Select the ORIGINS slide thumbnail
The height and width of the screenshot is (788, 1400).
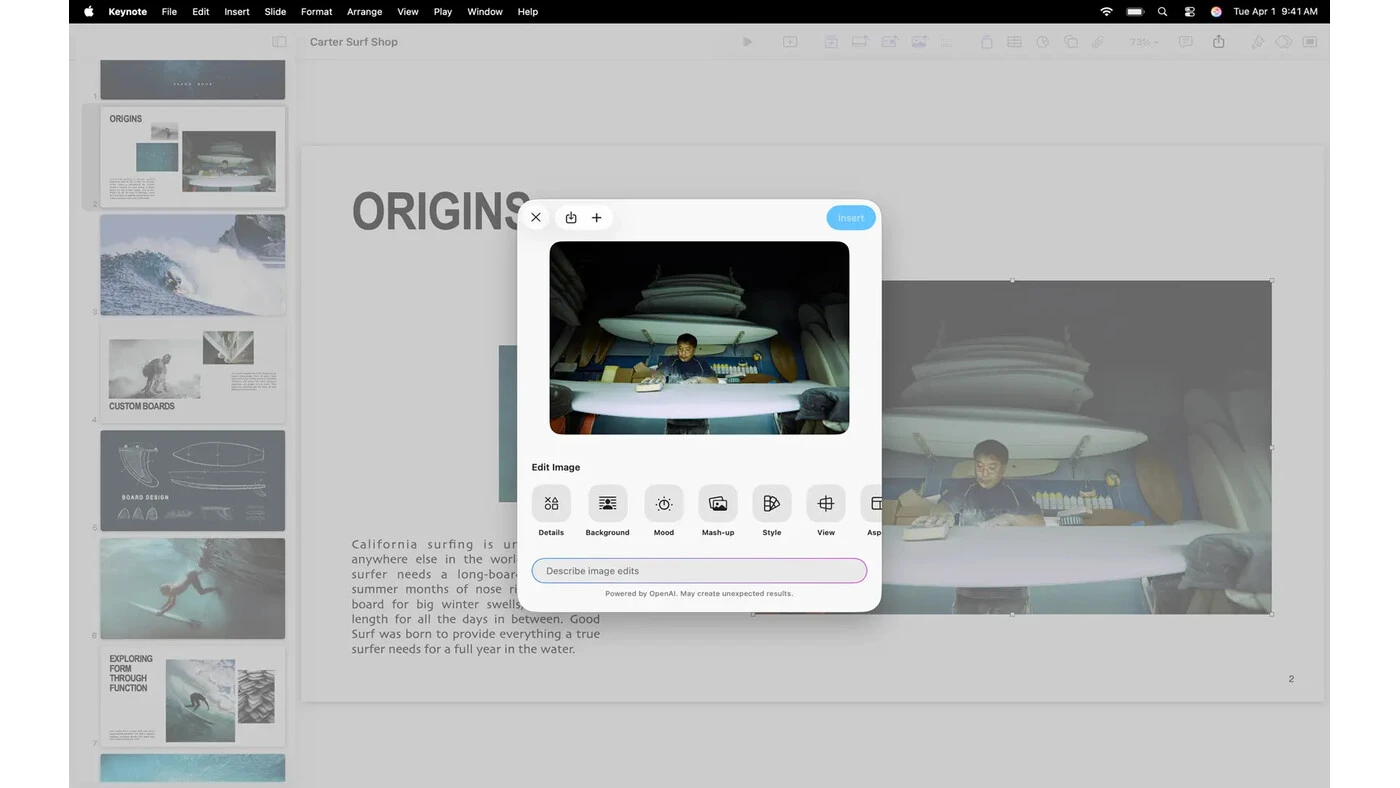192,157
